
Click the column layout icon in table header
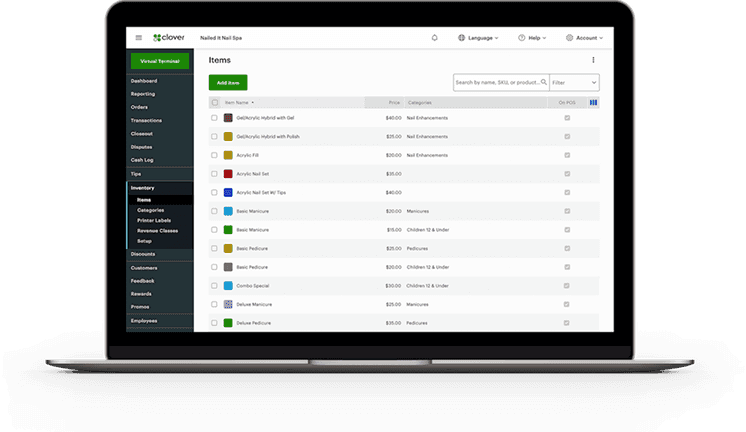(593, 102)
